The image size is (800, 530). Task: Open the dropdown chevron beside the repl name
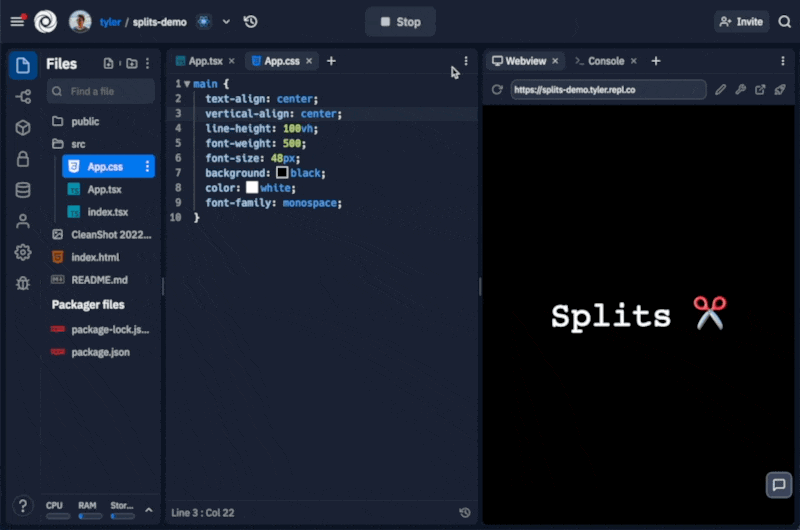226,22
